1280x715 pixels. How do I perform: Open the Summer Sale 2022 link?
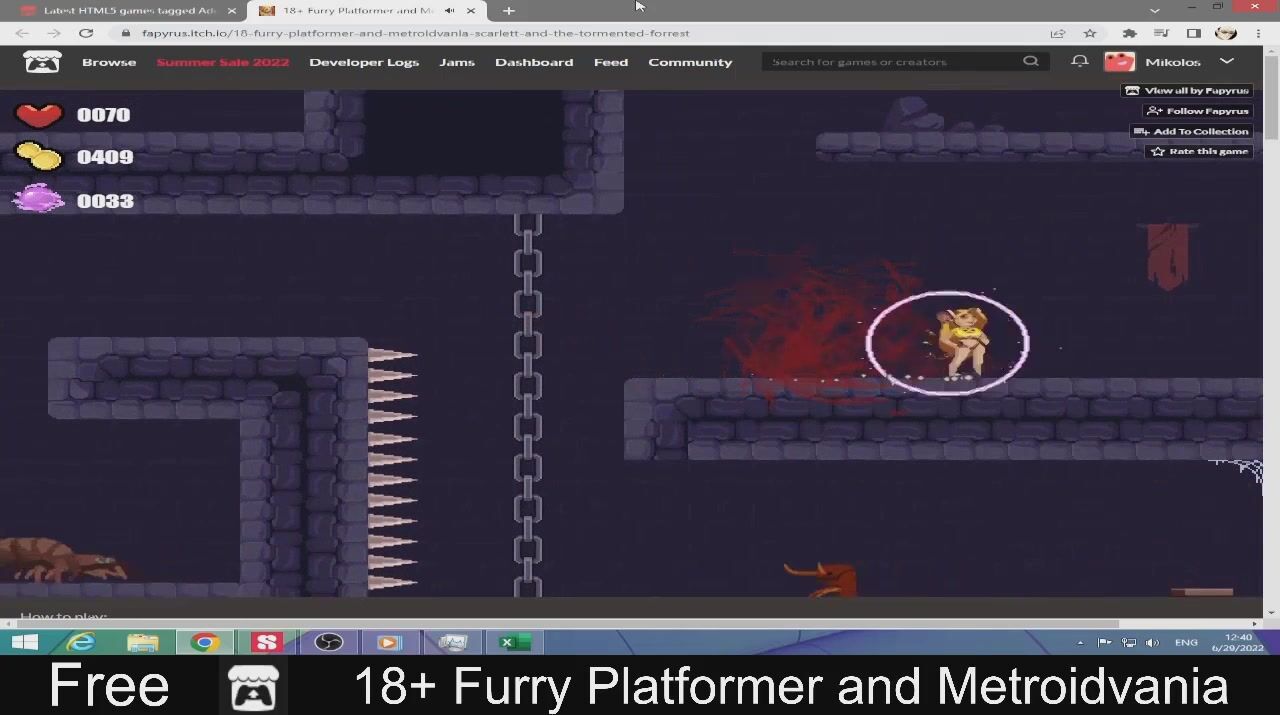222,62
